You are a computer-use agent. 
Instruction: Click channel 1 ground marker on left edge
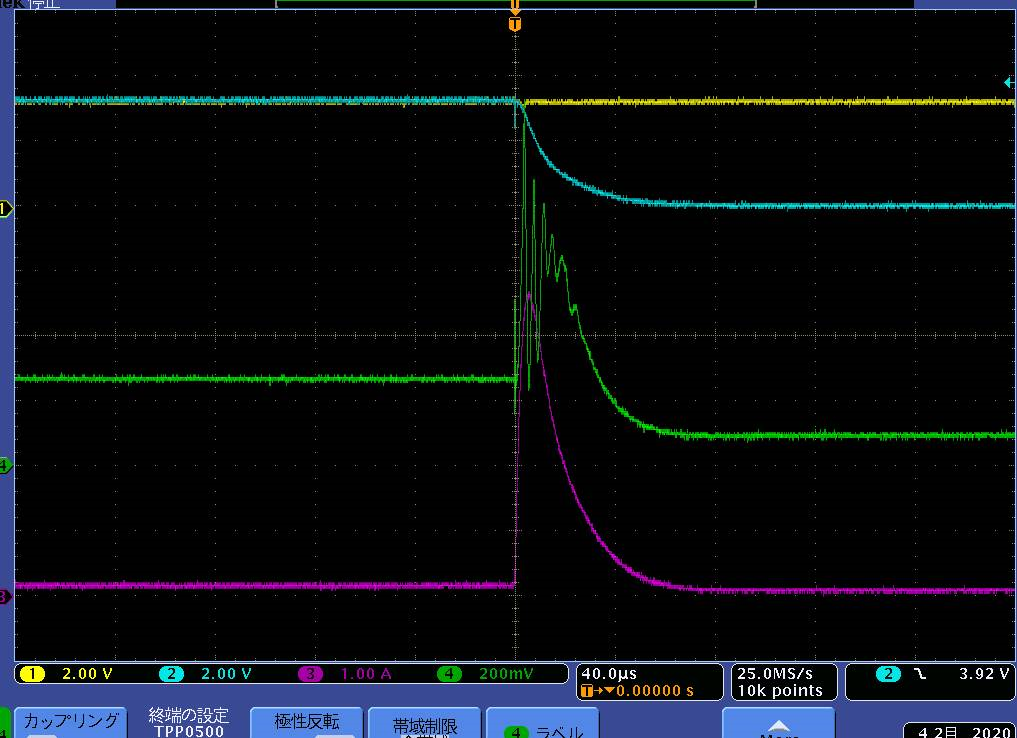coord(5,209)
